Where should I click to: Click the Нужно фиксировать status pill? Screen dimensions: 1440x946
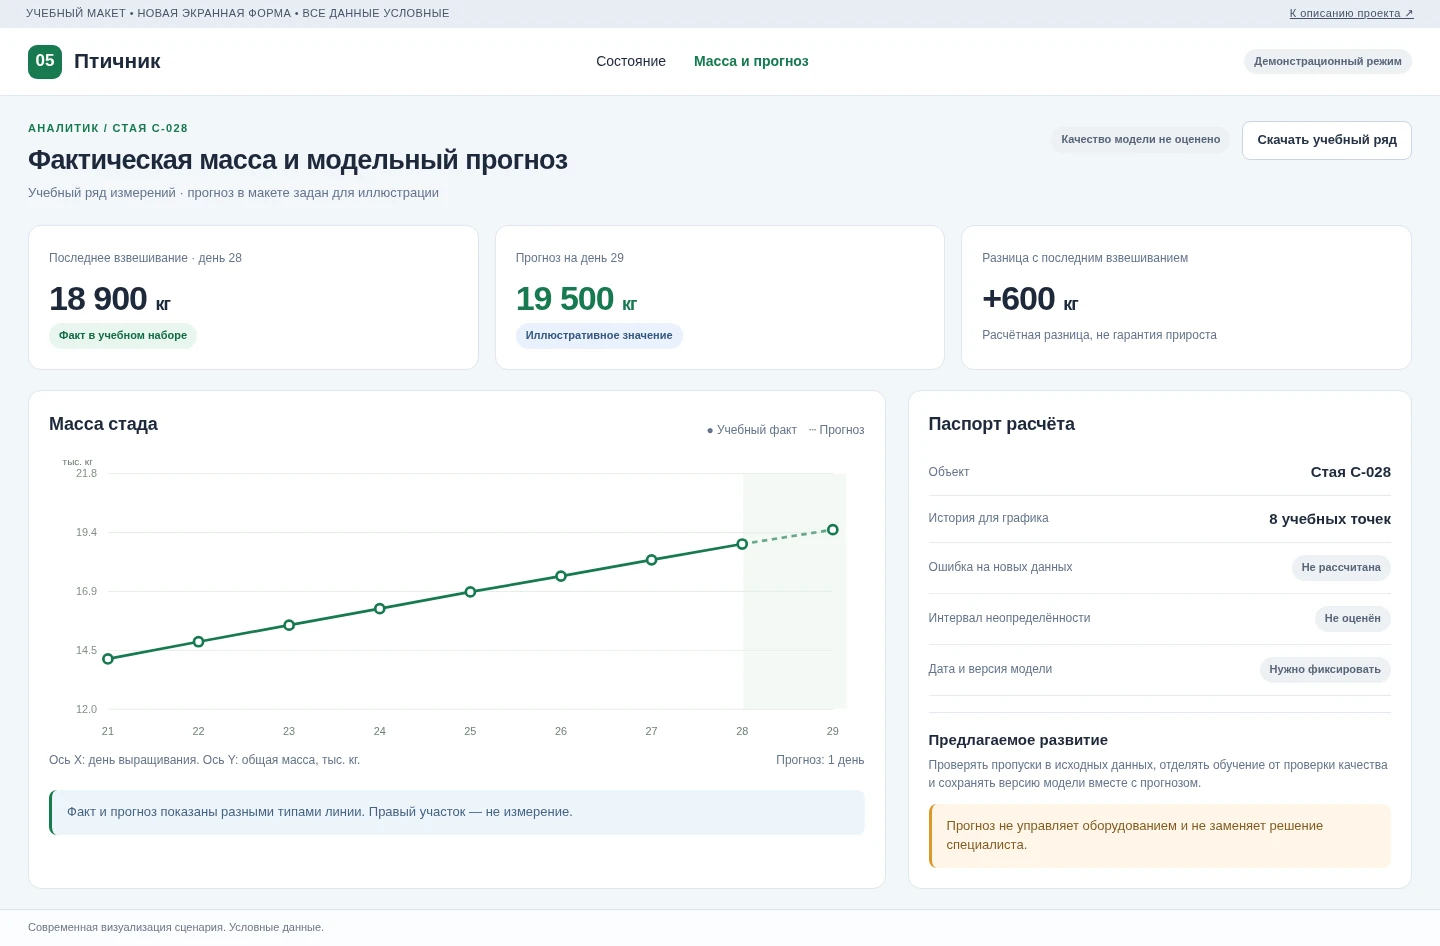(1325, 670)
